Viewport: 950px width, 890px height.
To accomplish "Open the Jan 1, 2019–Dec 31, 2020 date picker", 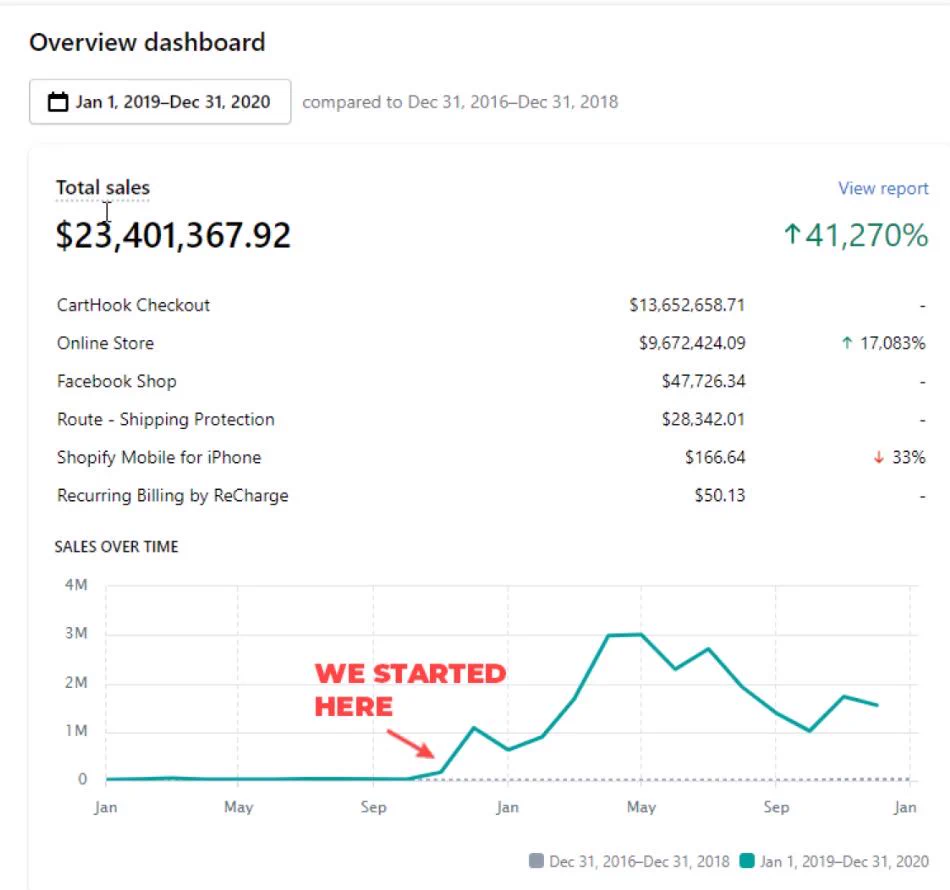I will [x=160, y=102].
